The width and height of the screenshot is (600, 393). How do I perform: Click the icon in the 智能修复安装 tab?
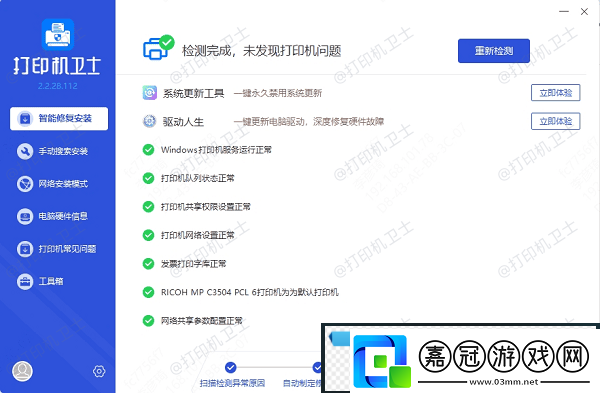pyautogui.click(x=25, y=119)
